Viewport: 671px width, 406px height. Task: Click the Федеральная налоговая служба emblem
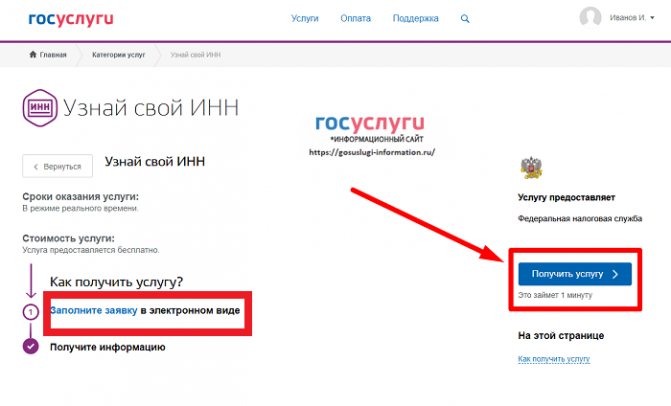(x=531, y=168)
